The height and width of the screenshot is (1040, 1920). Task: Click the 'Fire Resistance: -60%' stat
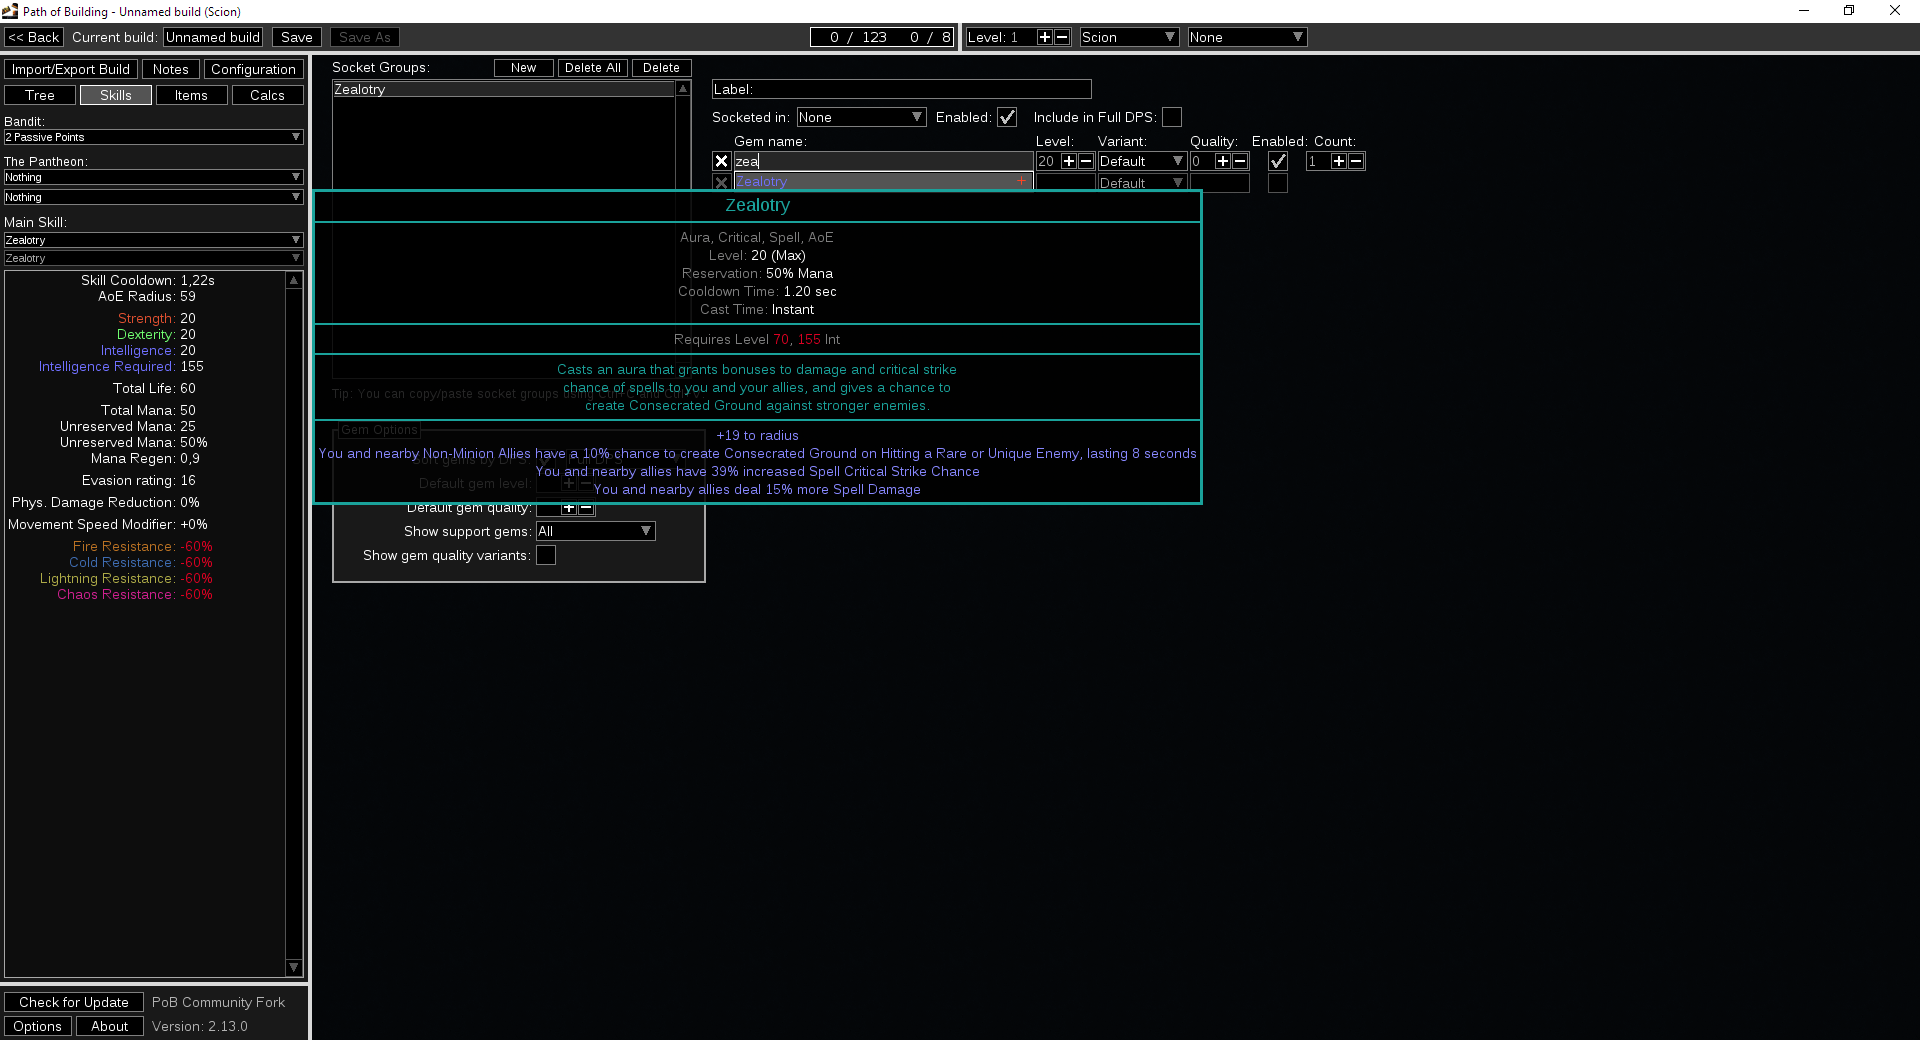[x=143, y=547]
